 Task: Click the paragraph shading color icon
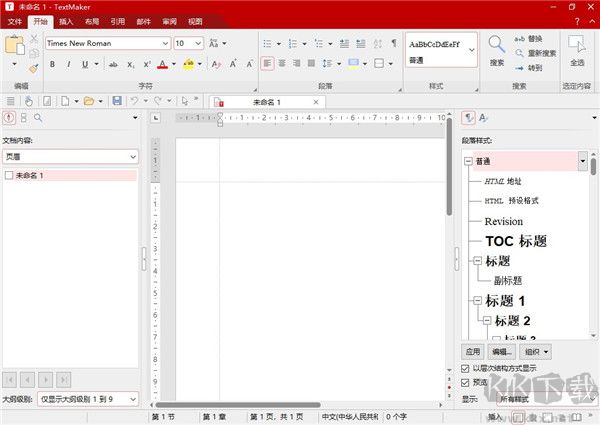point(353,63)
